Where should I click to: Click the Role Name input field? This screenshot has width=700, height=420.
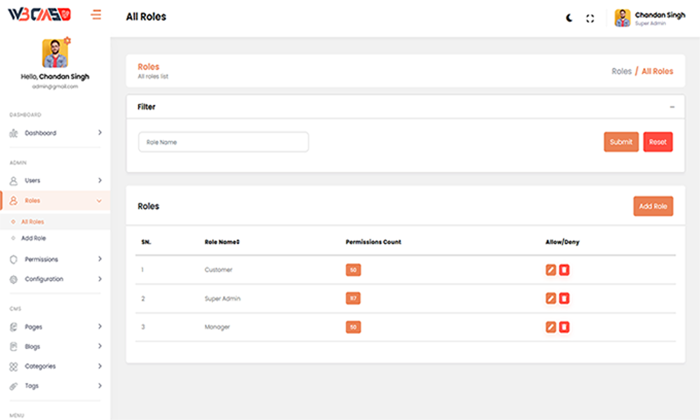click(223, 142)
